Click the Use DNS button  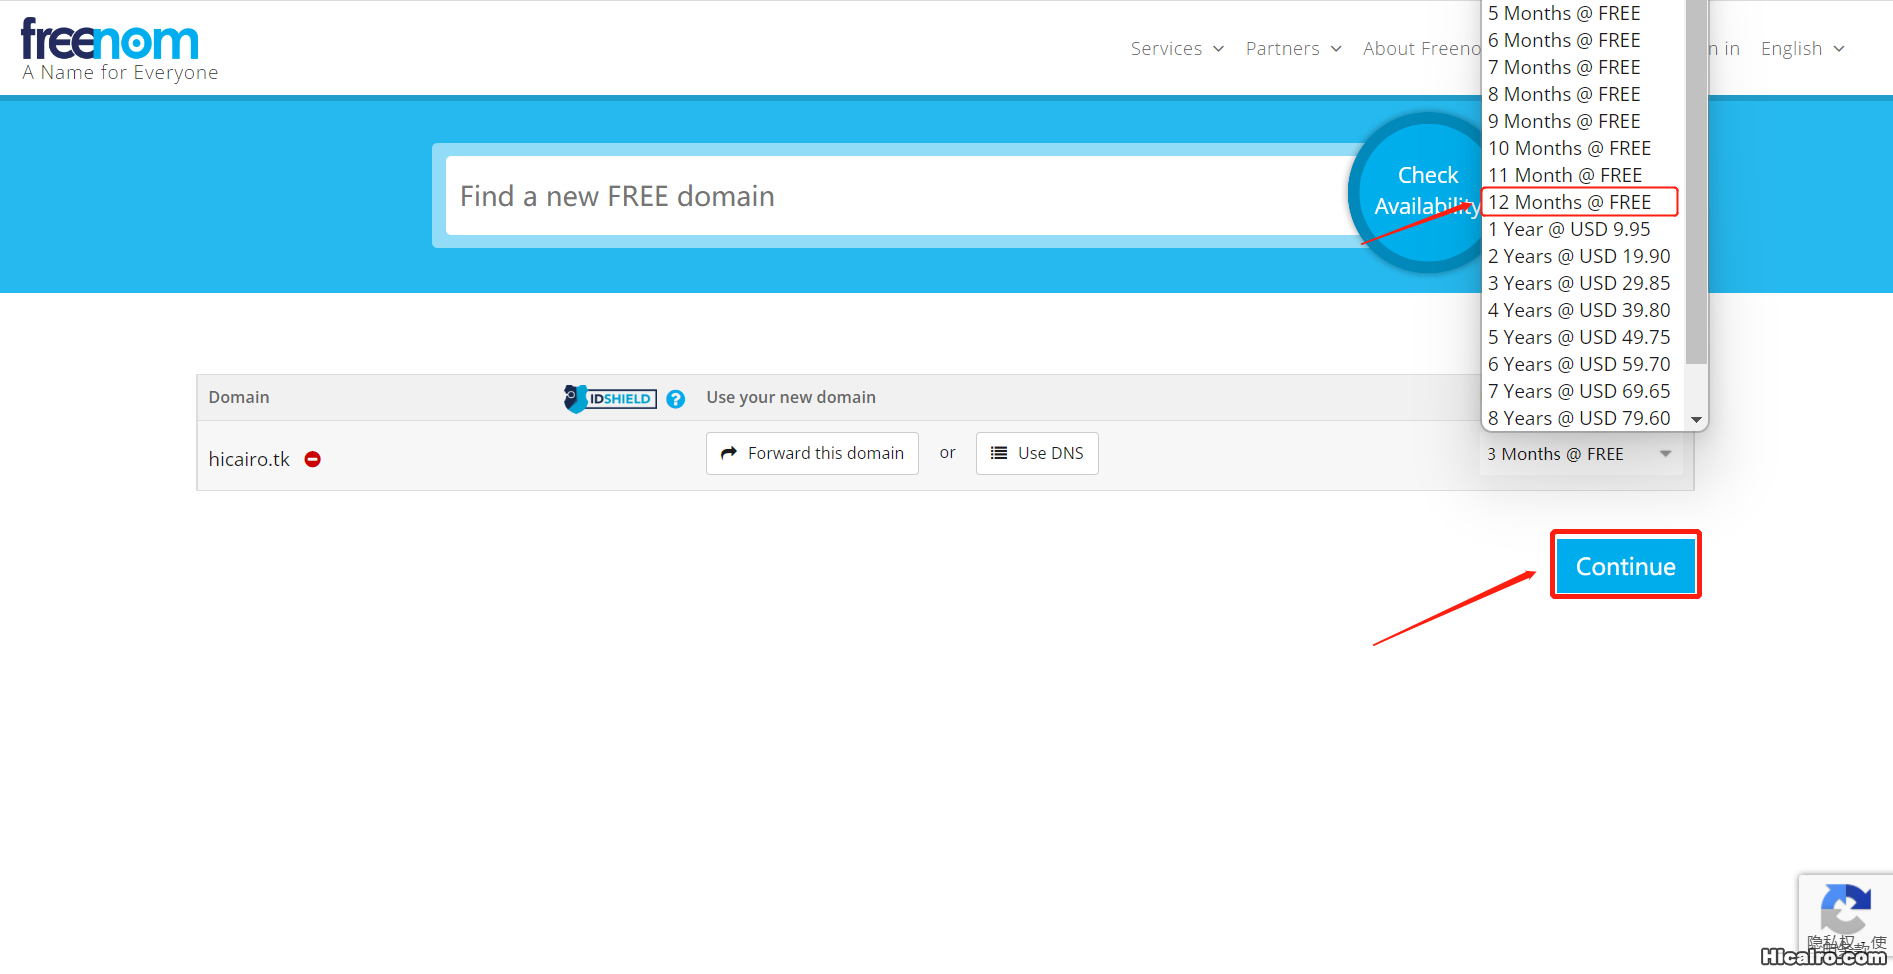(x=1037, y=453)
